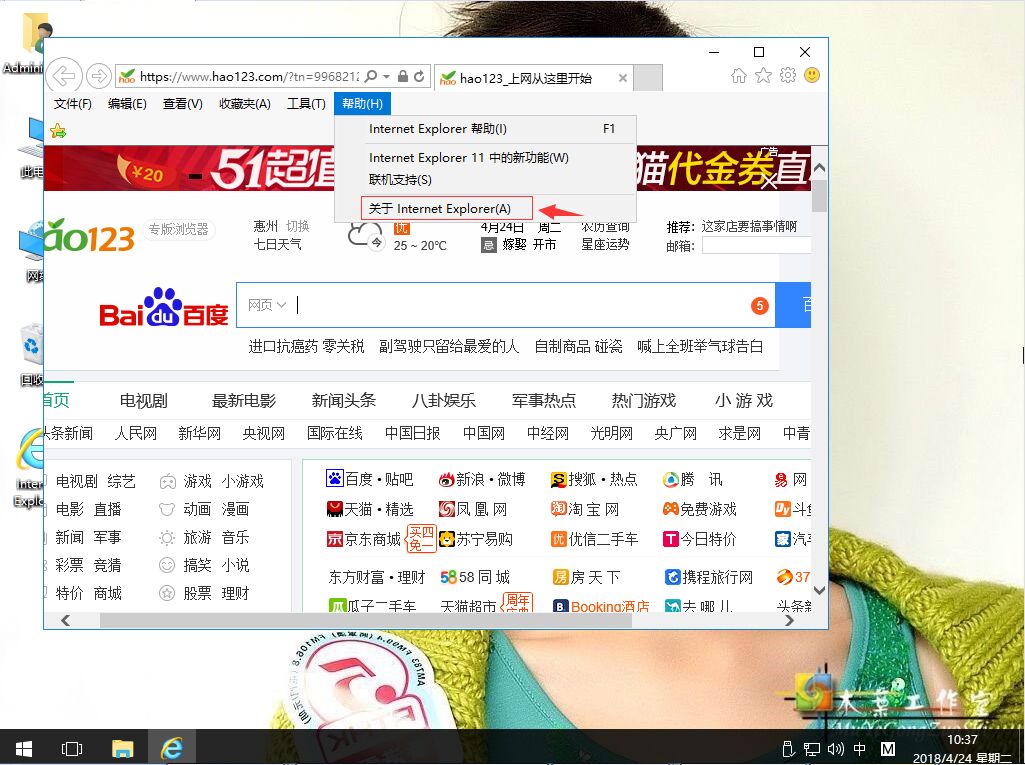Select Internet Explorer 11 中的新功能(W)

click(x=485, y=158)
